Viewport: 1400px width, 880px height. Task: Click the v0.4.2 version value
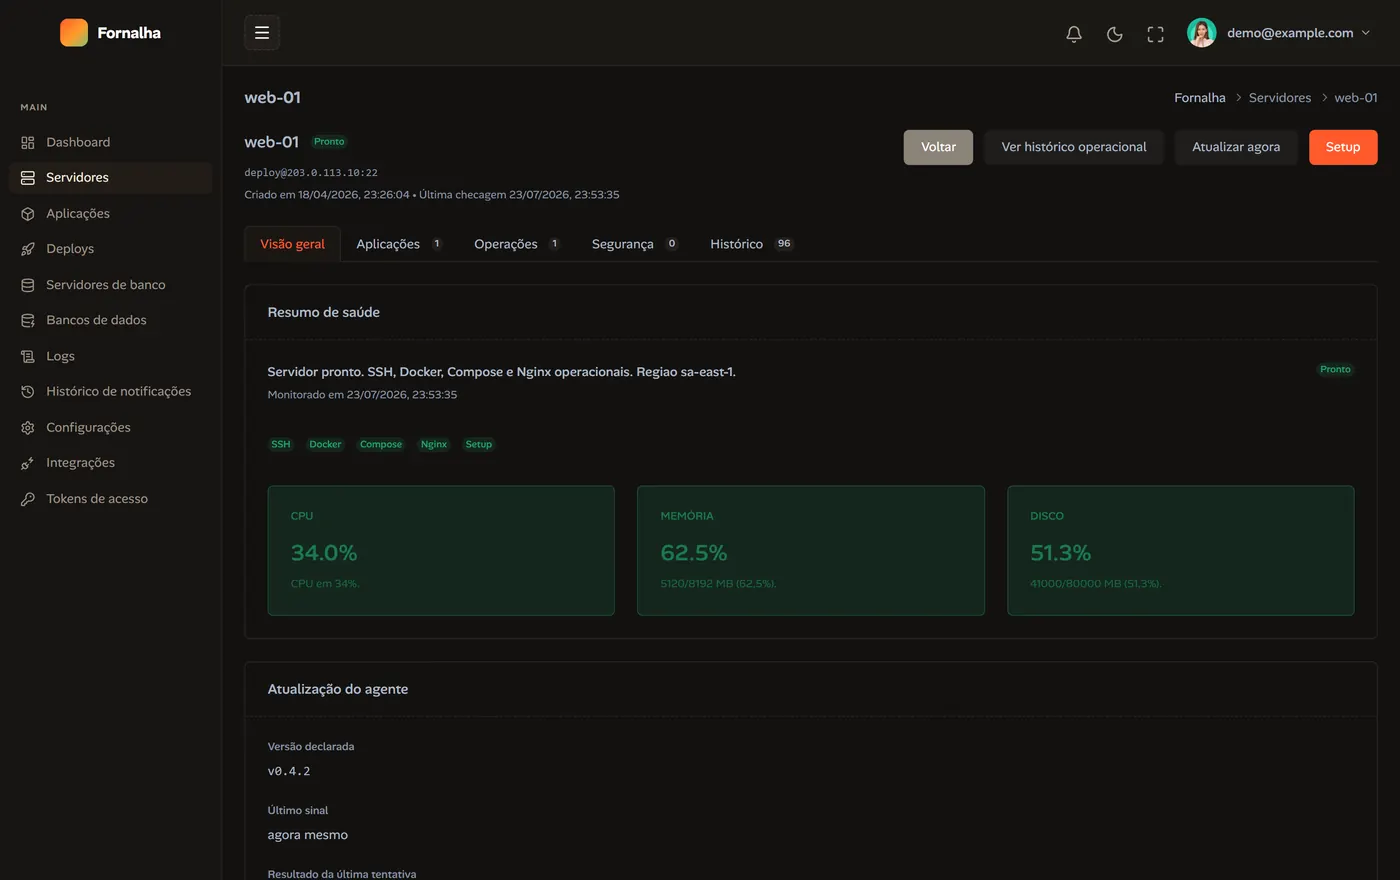[x=289, y=771]
